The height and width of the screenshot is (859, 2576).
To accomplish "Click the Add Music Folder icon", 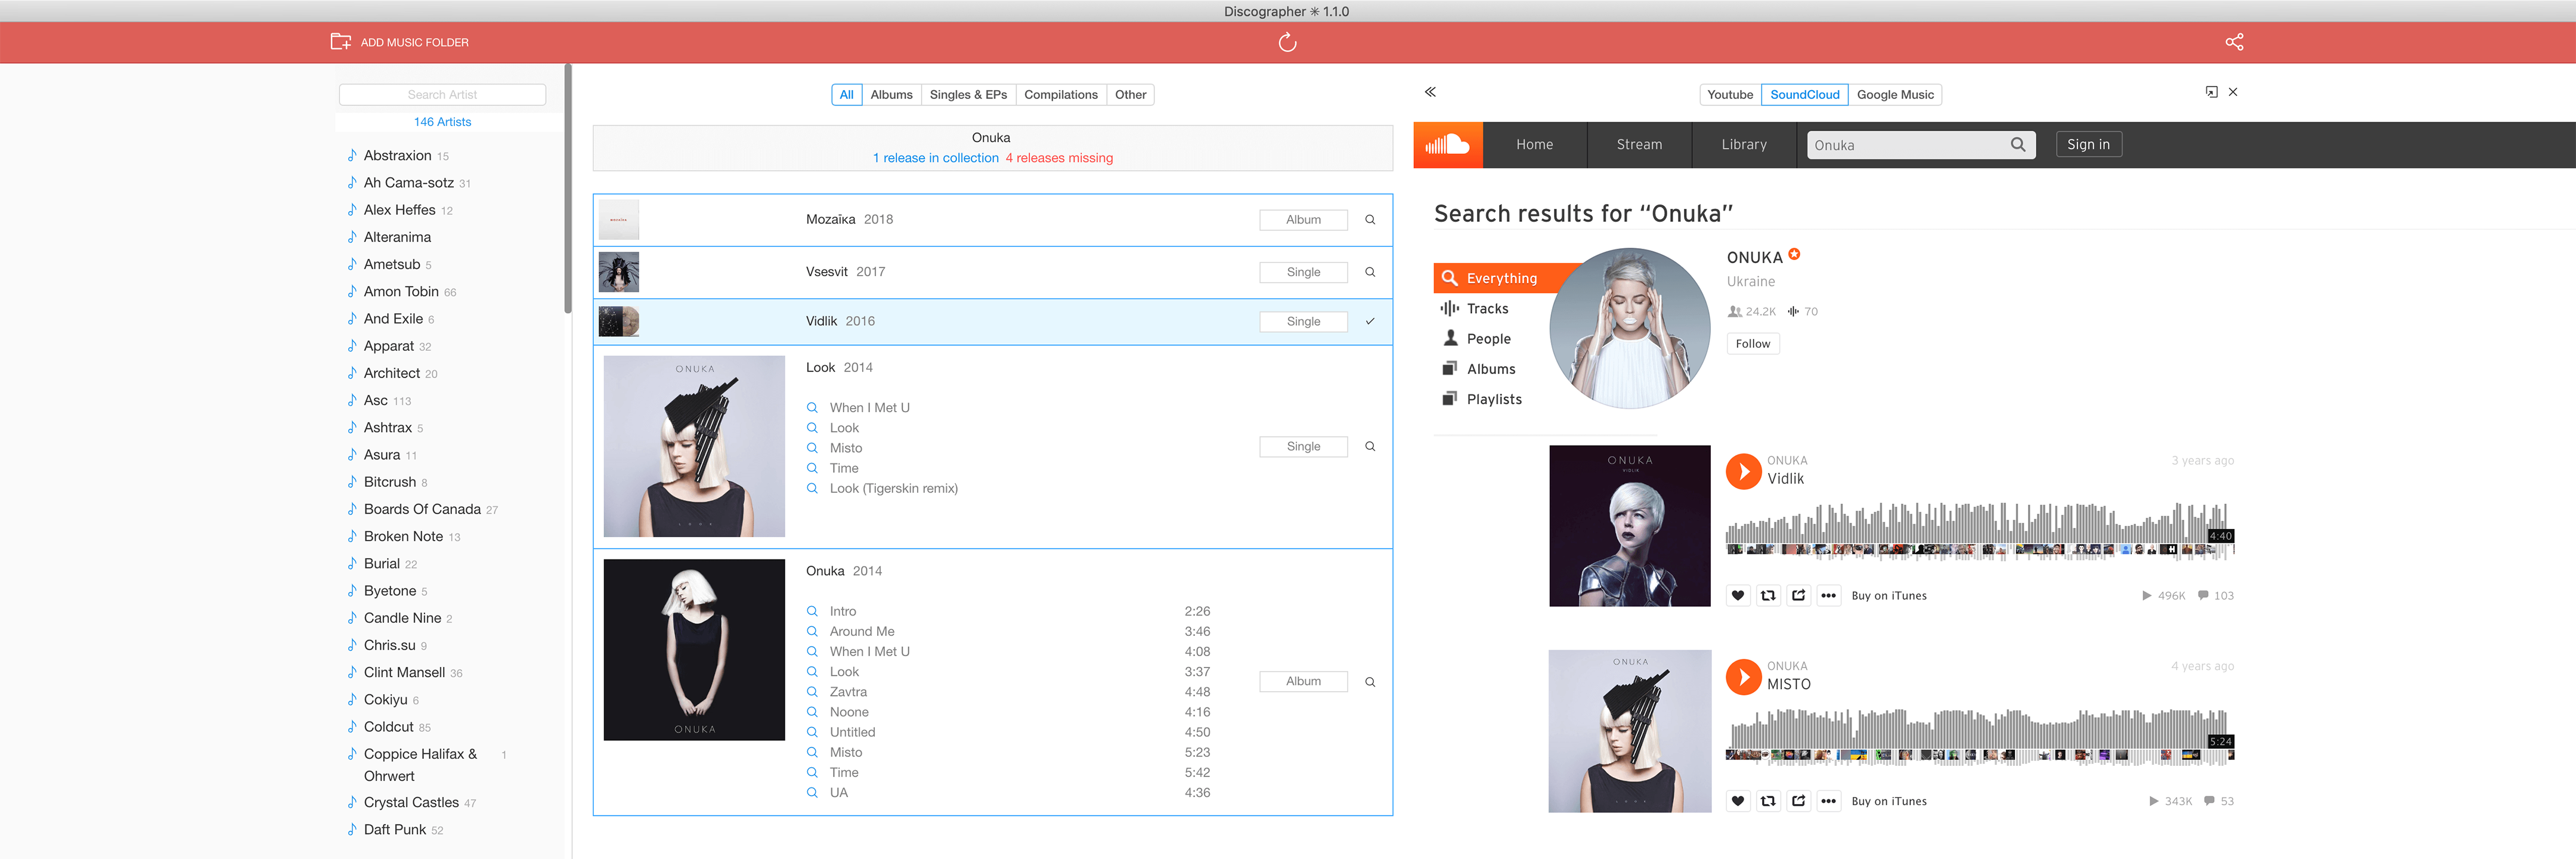I will click(x=341, y=42).
